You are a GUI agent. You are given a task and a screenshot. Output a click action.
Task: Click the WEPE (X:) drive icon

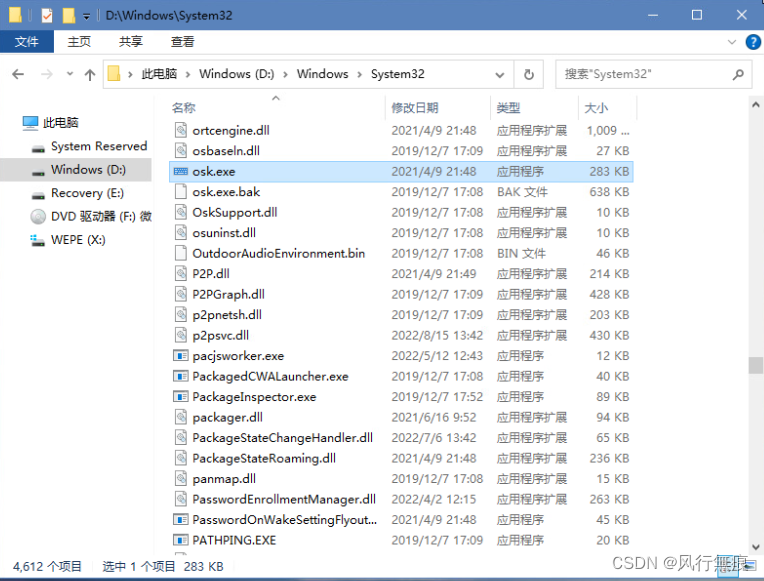(x=38, y=240)
